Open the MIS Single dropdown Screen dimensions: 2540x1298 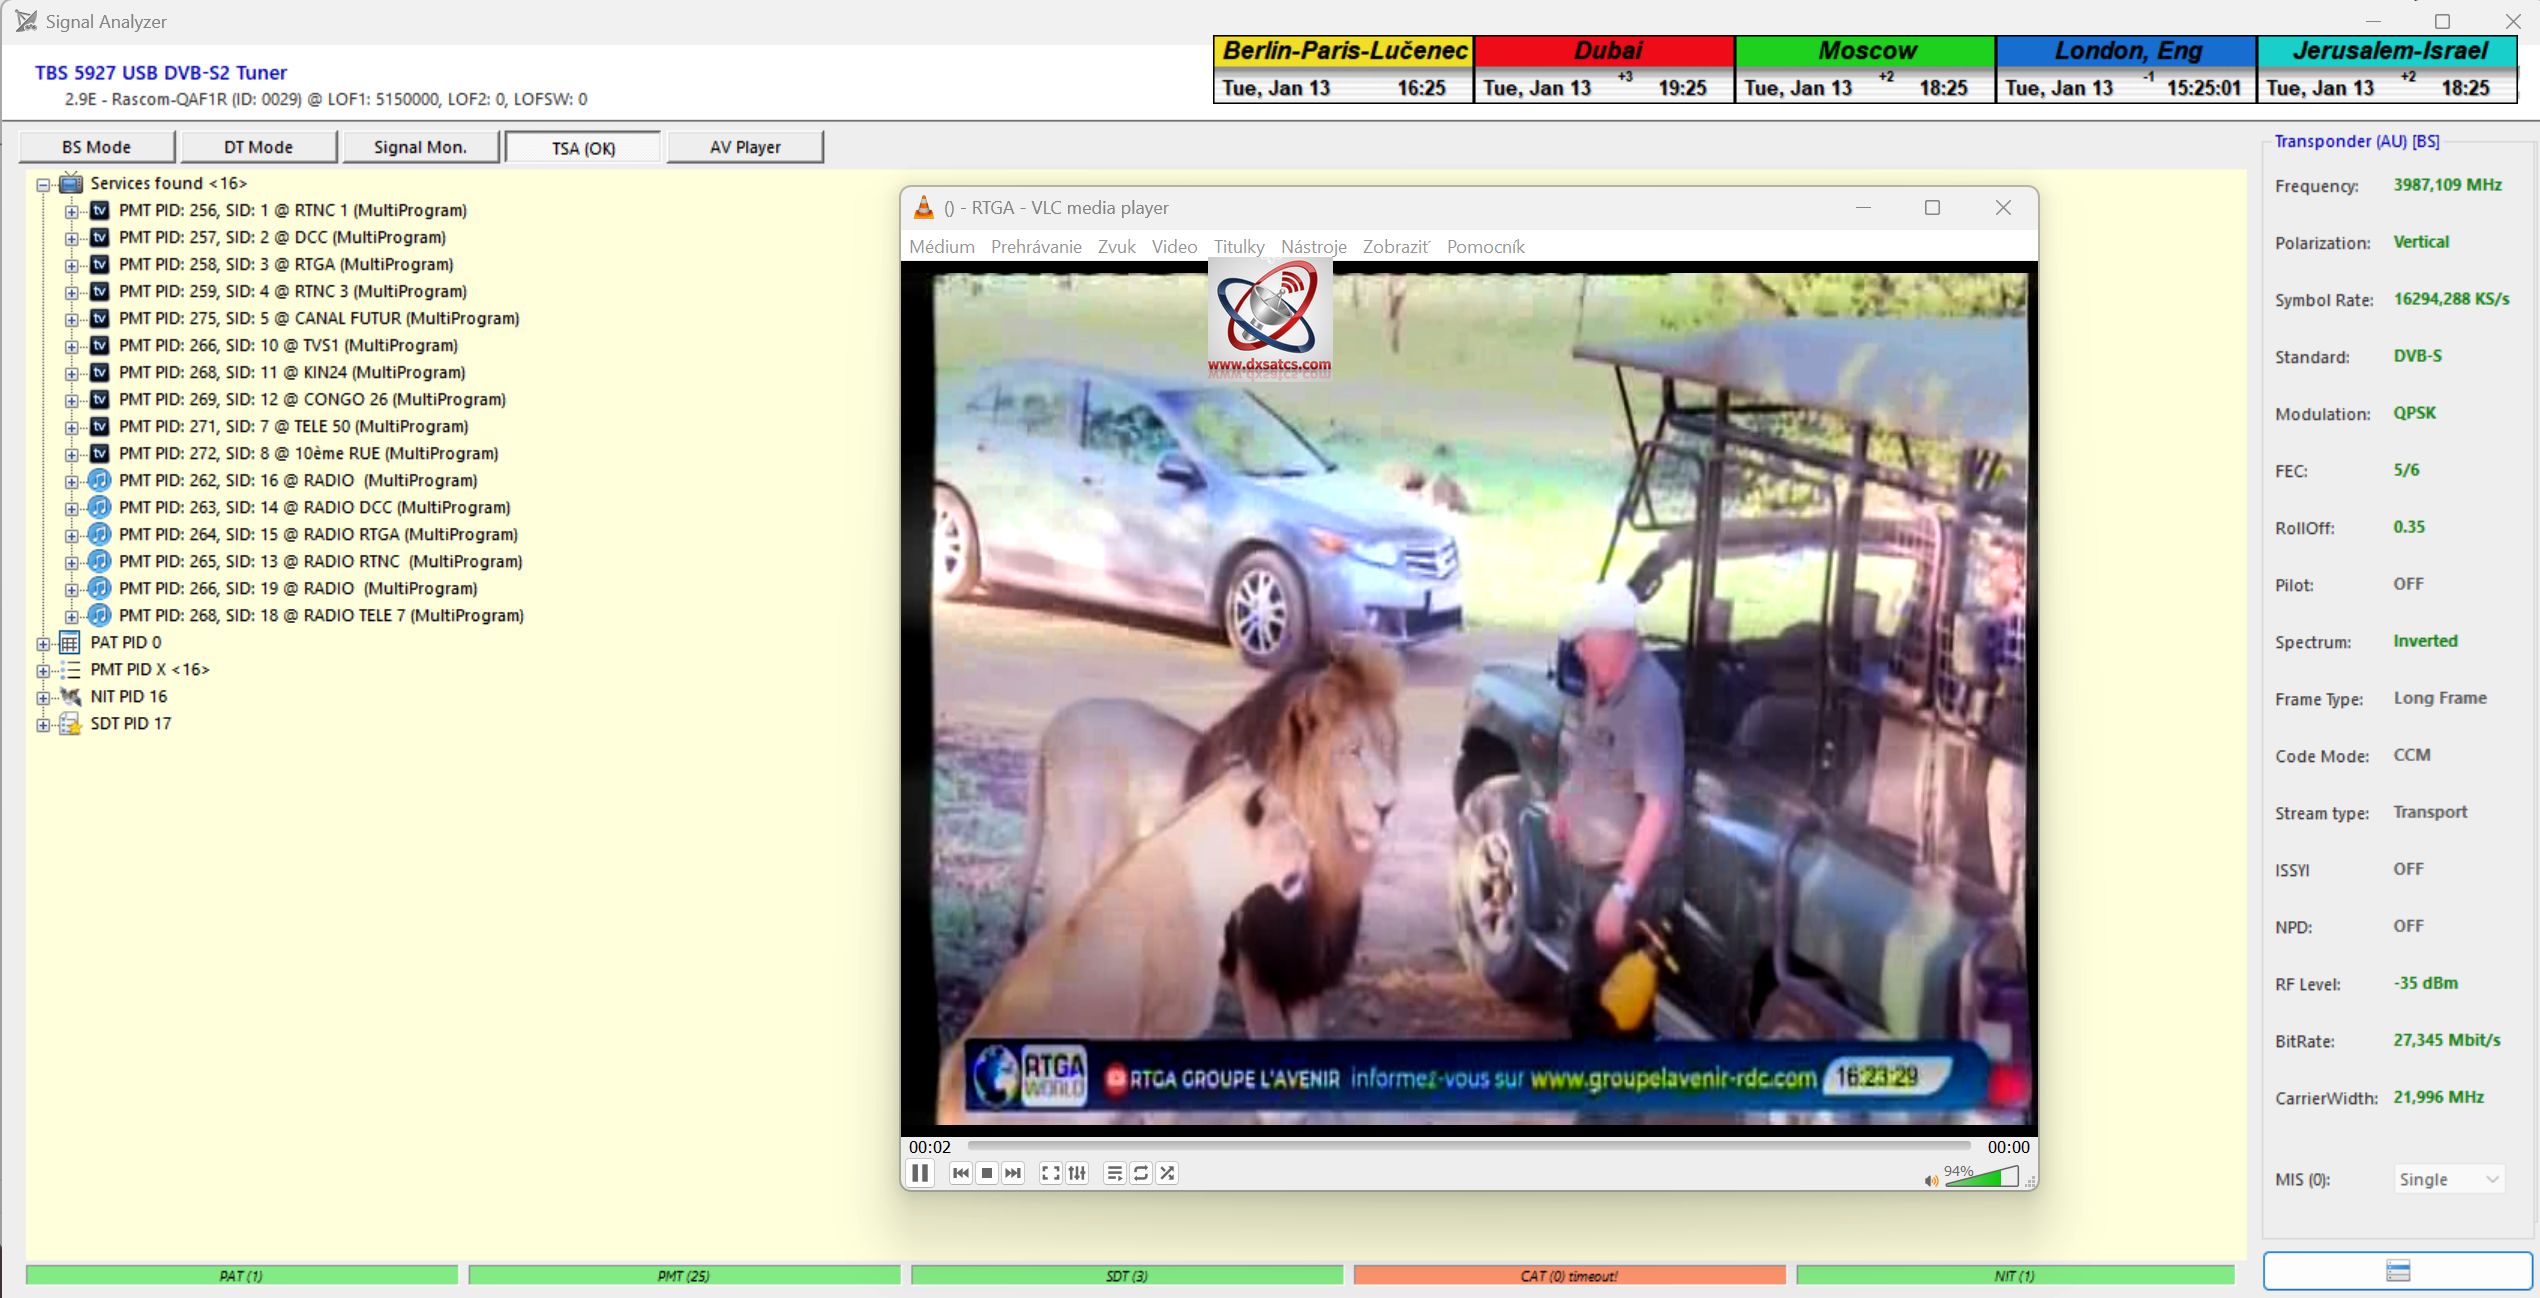pos(2448,1180)
